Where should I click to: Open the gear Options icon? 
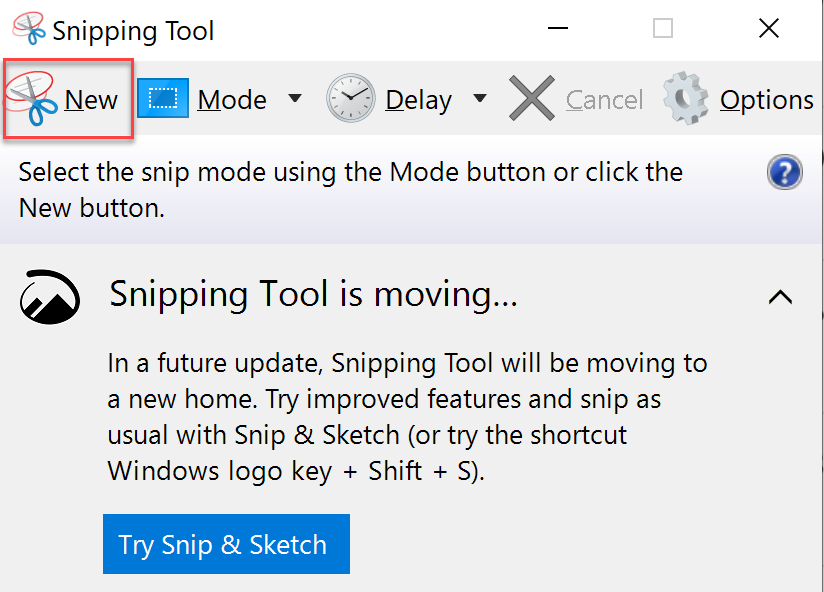point(685,98)
